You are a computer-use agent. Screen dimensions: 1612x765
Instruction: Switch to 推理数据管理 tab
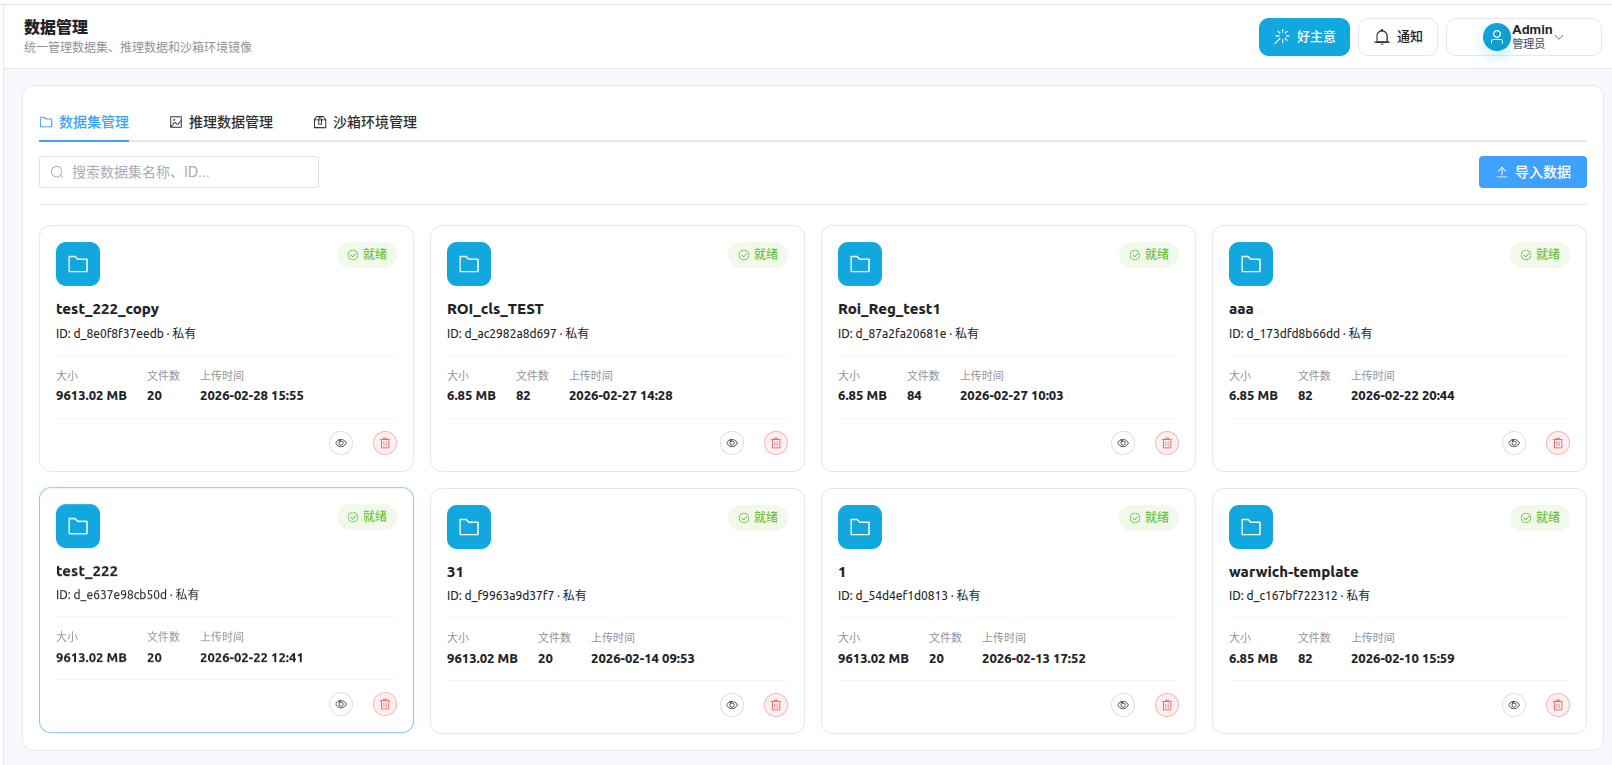[x=221, y=122]
